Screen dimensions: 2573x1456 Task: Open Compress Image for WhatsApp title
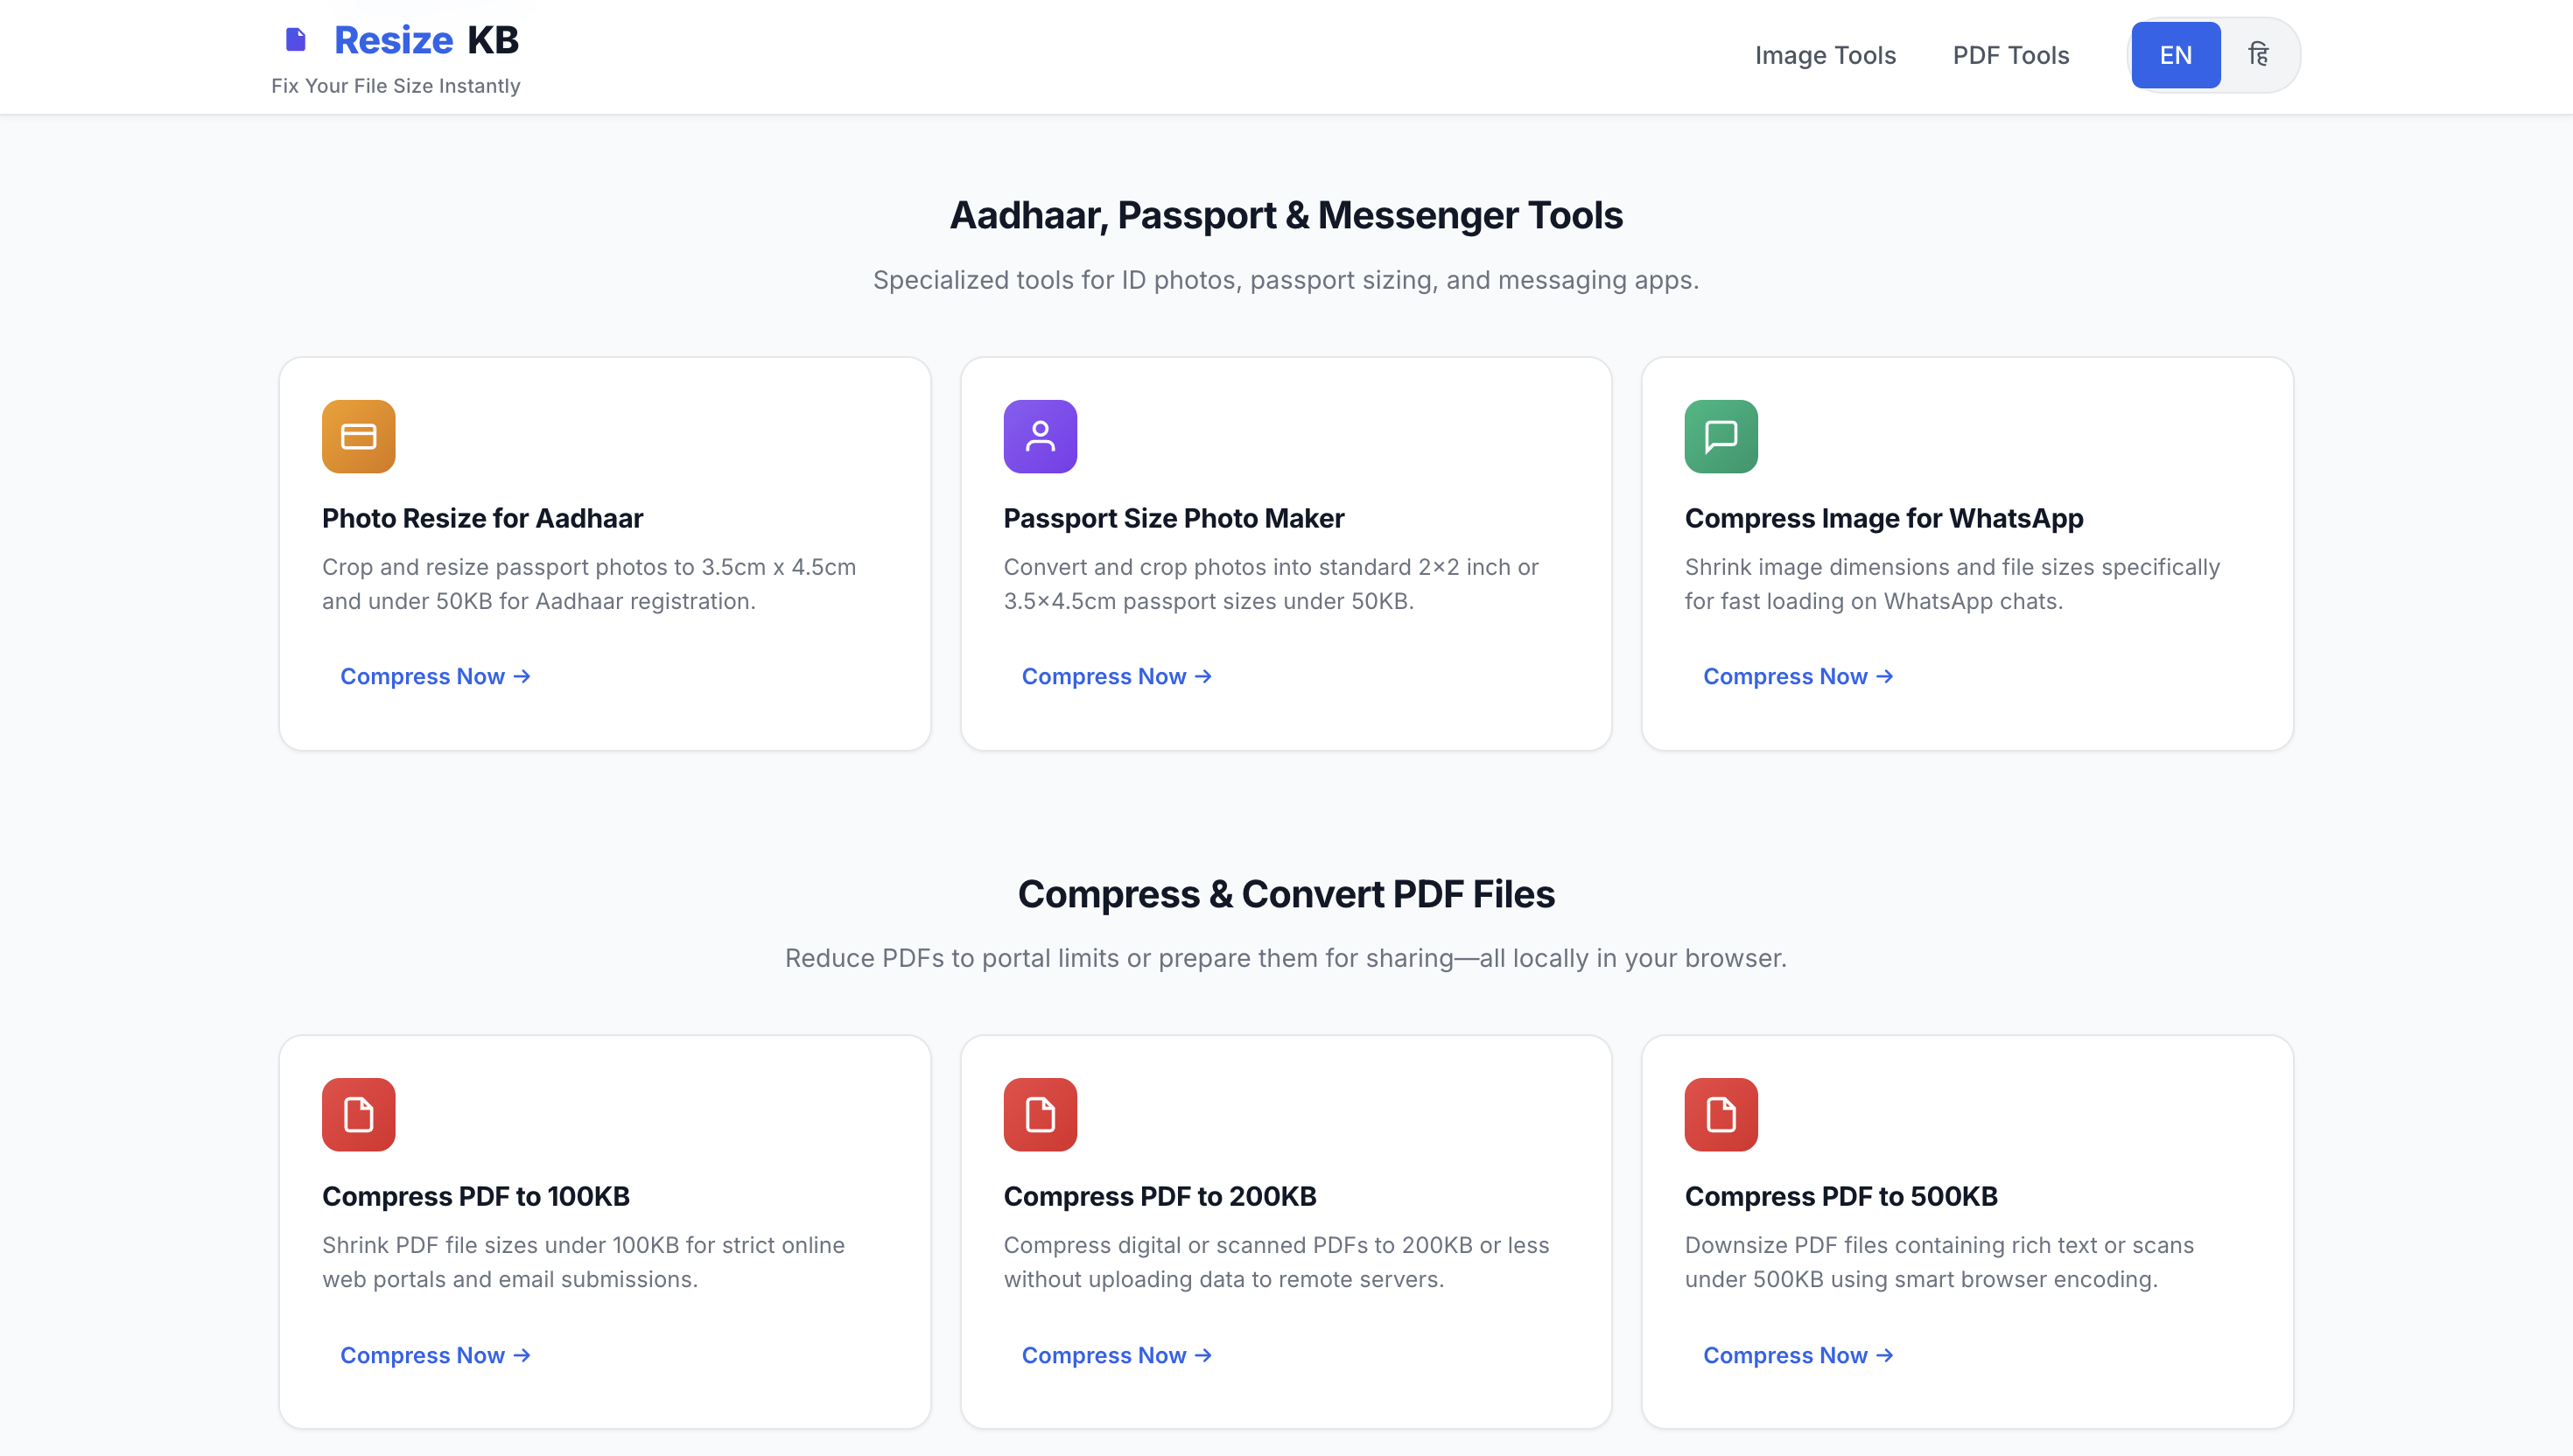[1884, 518]
